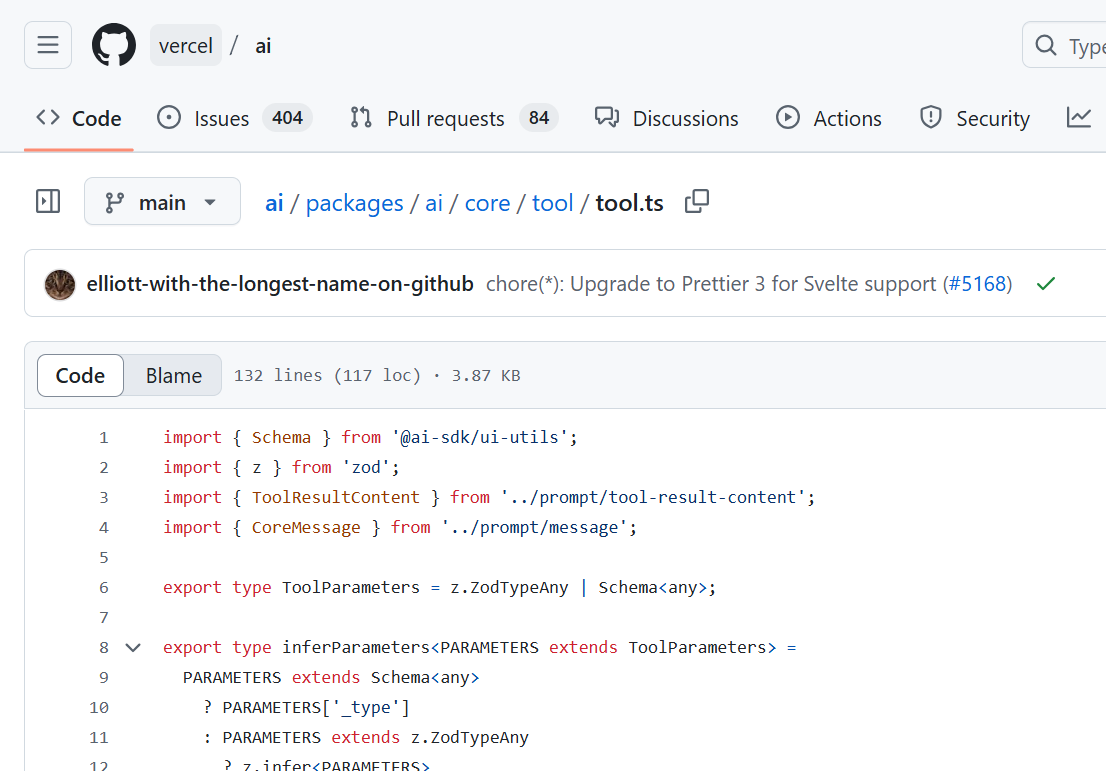Screen dimensions: 1106x771
Task: Go to the packages folder link
Action: pyautogui.click(x=355, y=202)
